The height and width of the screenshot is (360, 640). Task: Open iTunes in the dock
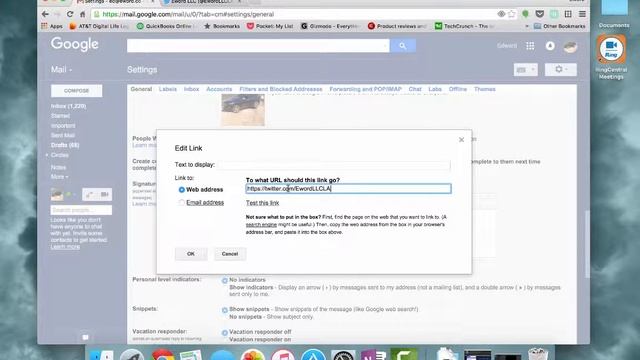click(283, 355)
